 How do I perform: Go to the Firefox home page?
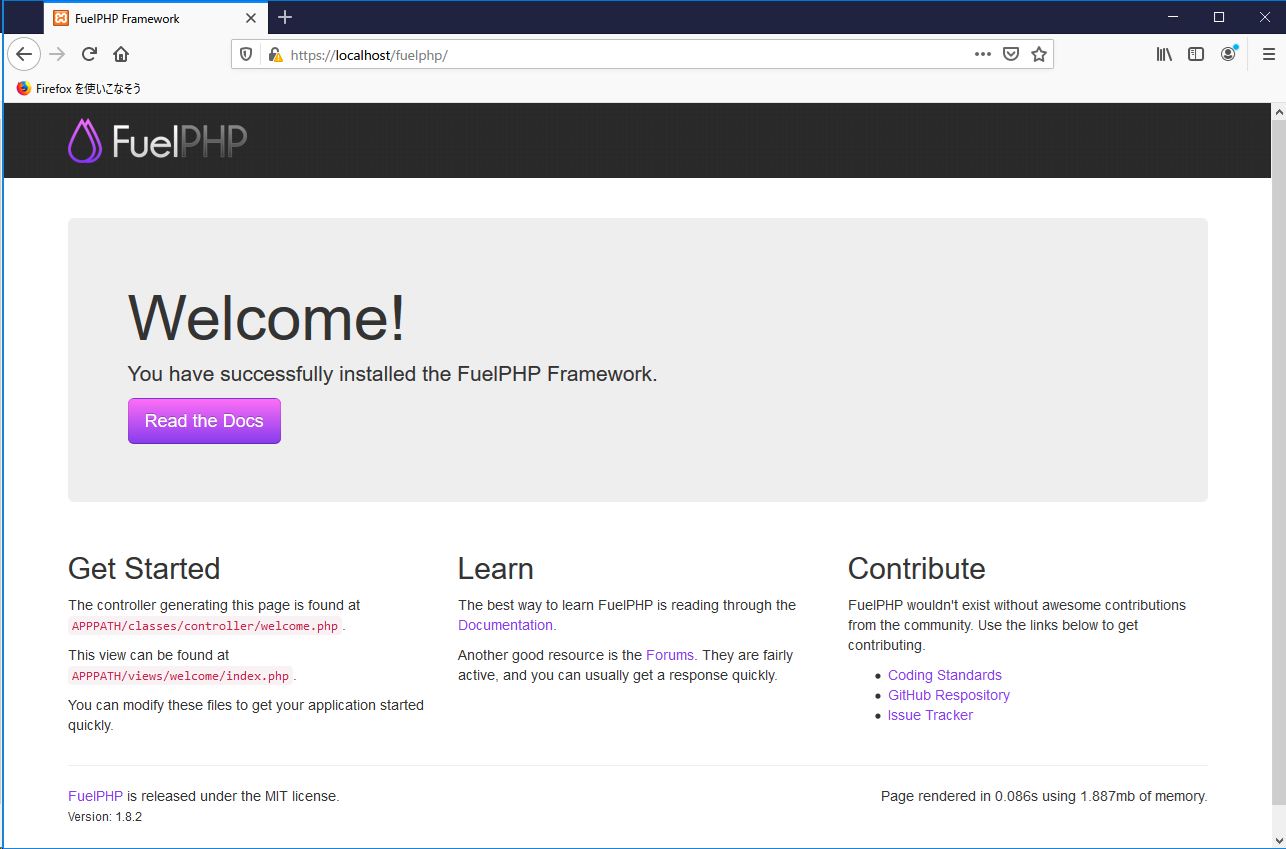(121, 54)
